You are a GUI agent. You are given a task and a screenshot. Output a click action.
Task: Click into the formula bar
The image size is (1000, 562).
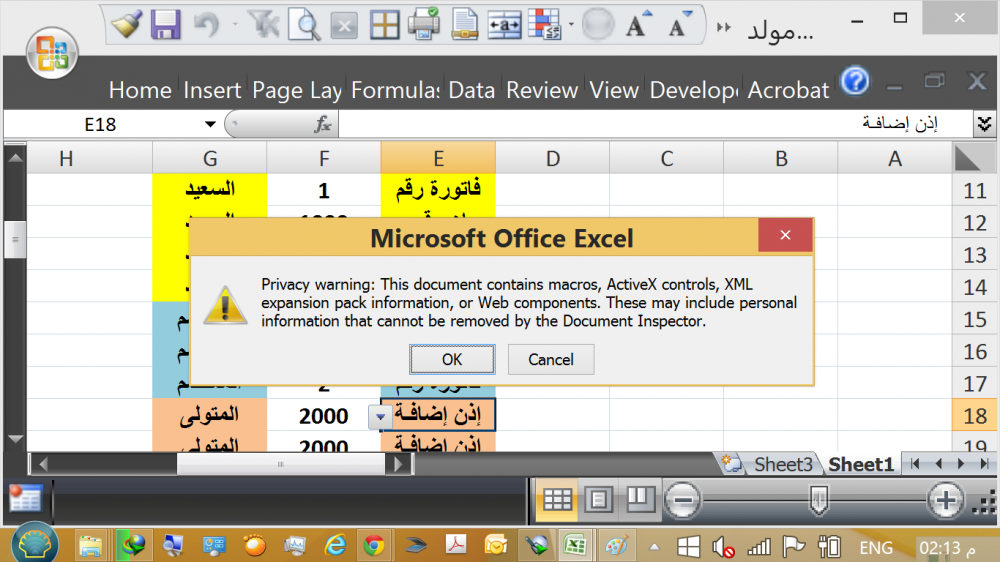pos(655,124)
